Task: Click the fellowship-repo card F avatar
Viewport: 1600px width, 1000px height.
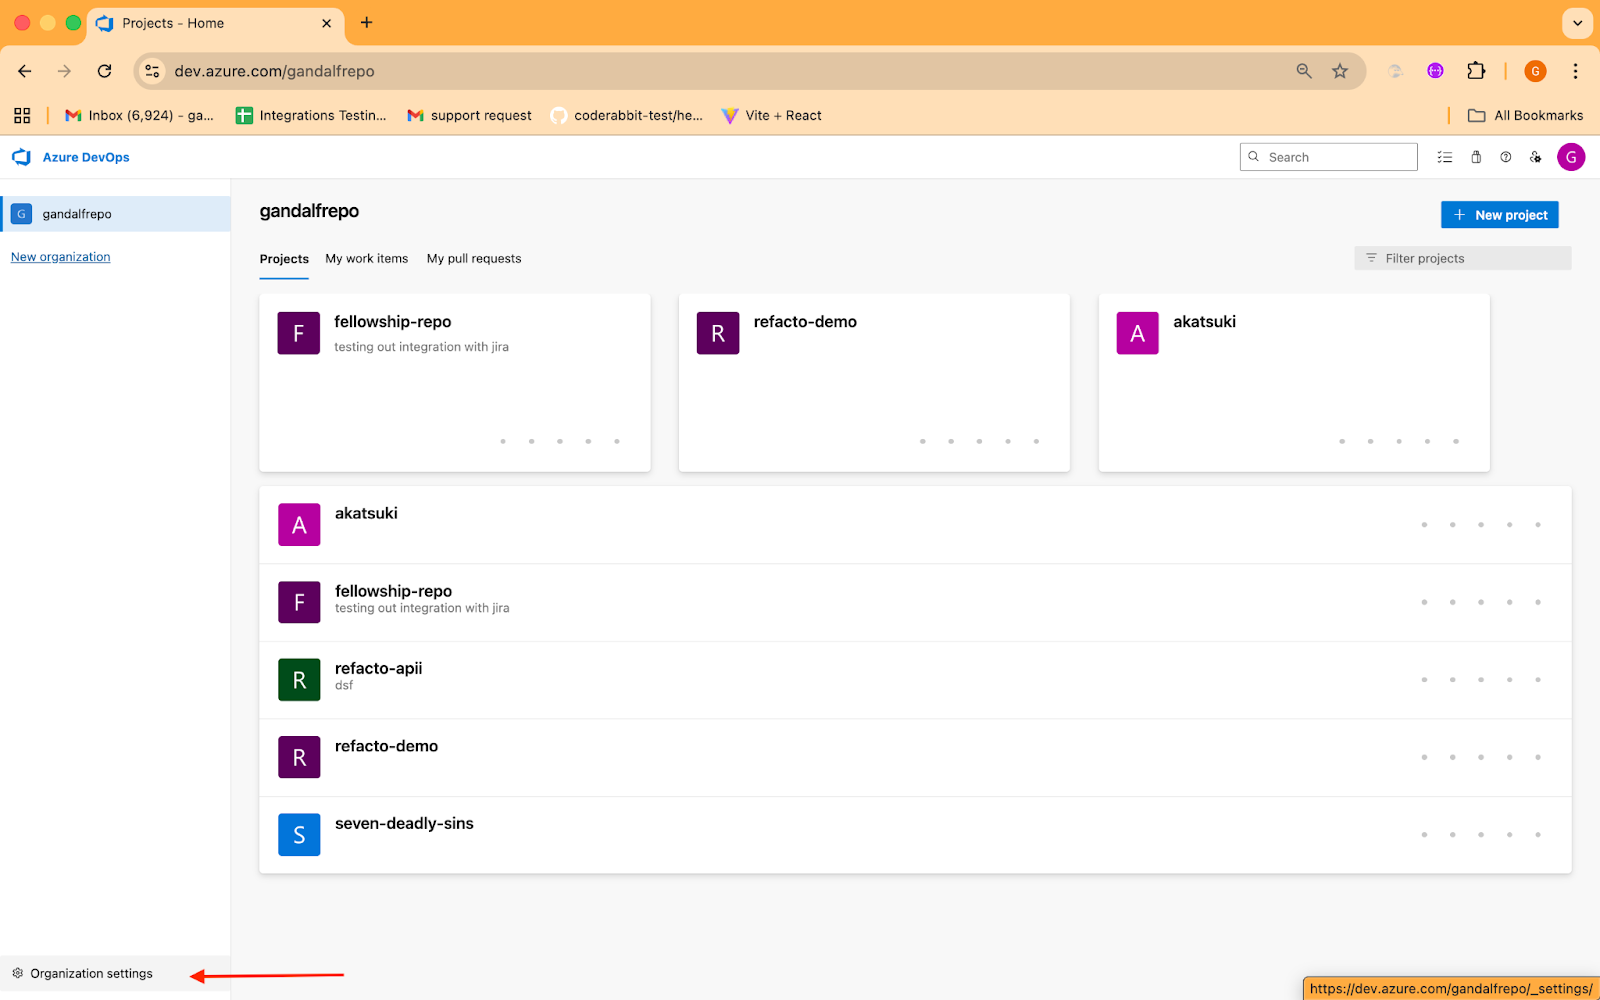Action: [298, 333]
